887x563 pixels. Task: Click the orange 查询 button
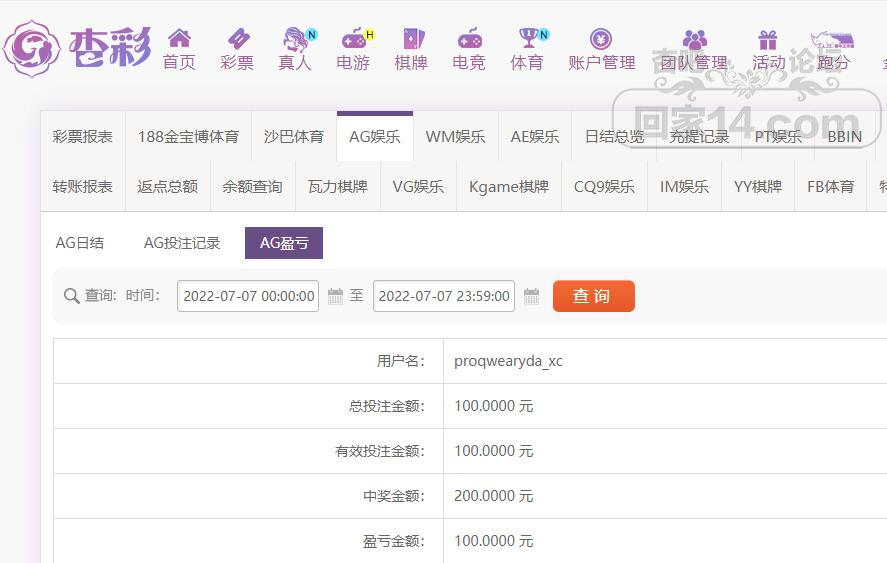(593, 296)
